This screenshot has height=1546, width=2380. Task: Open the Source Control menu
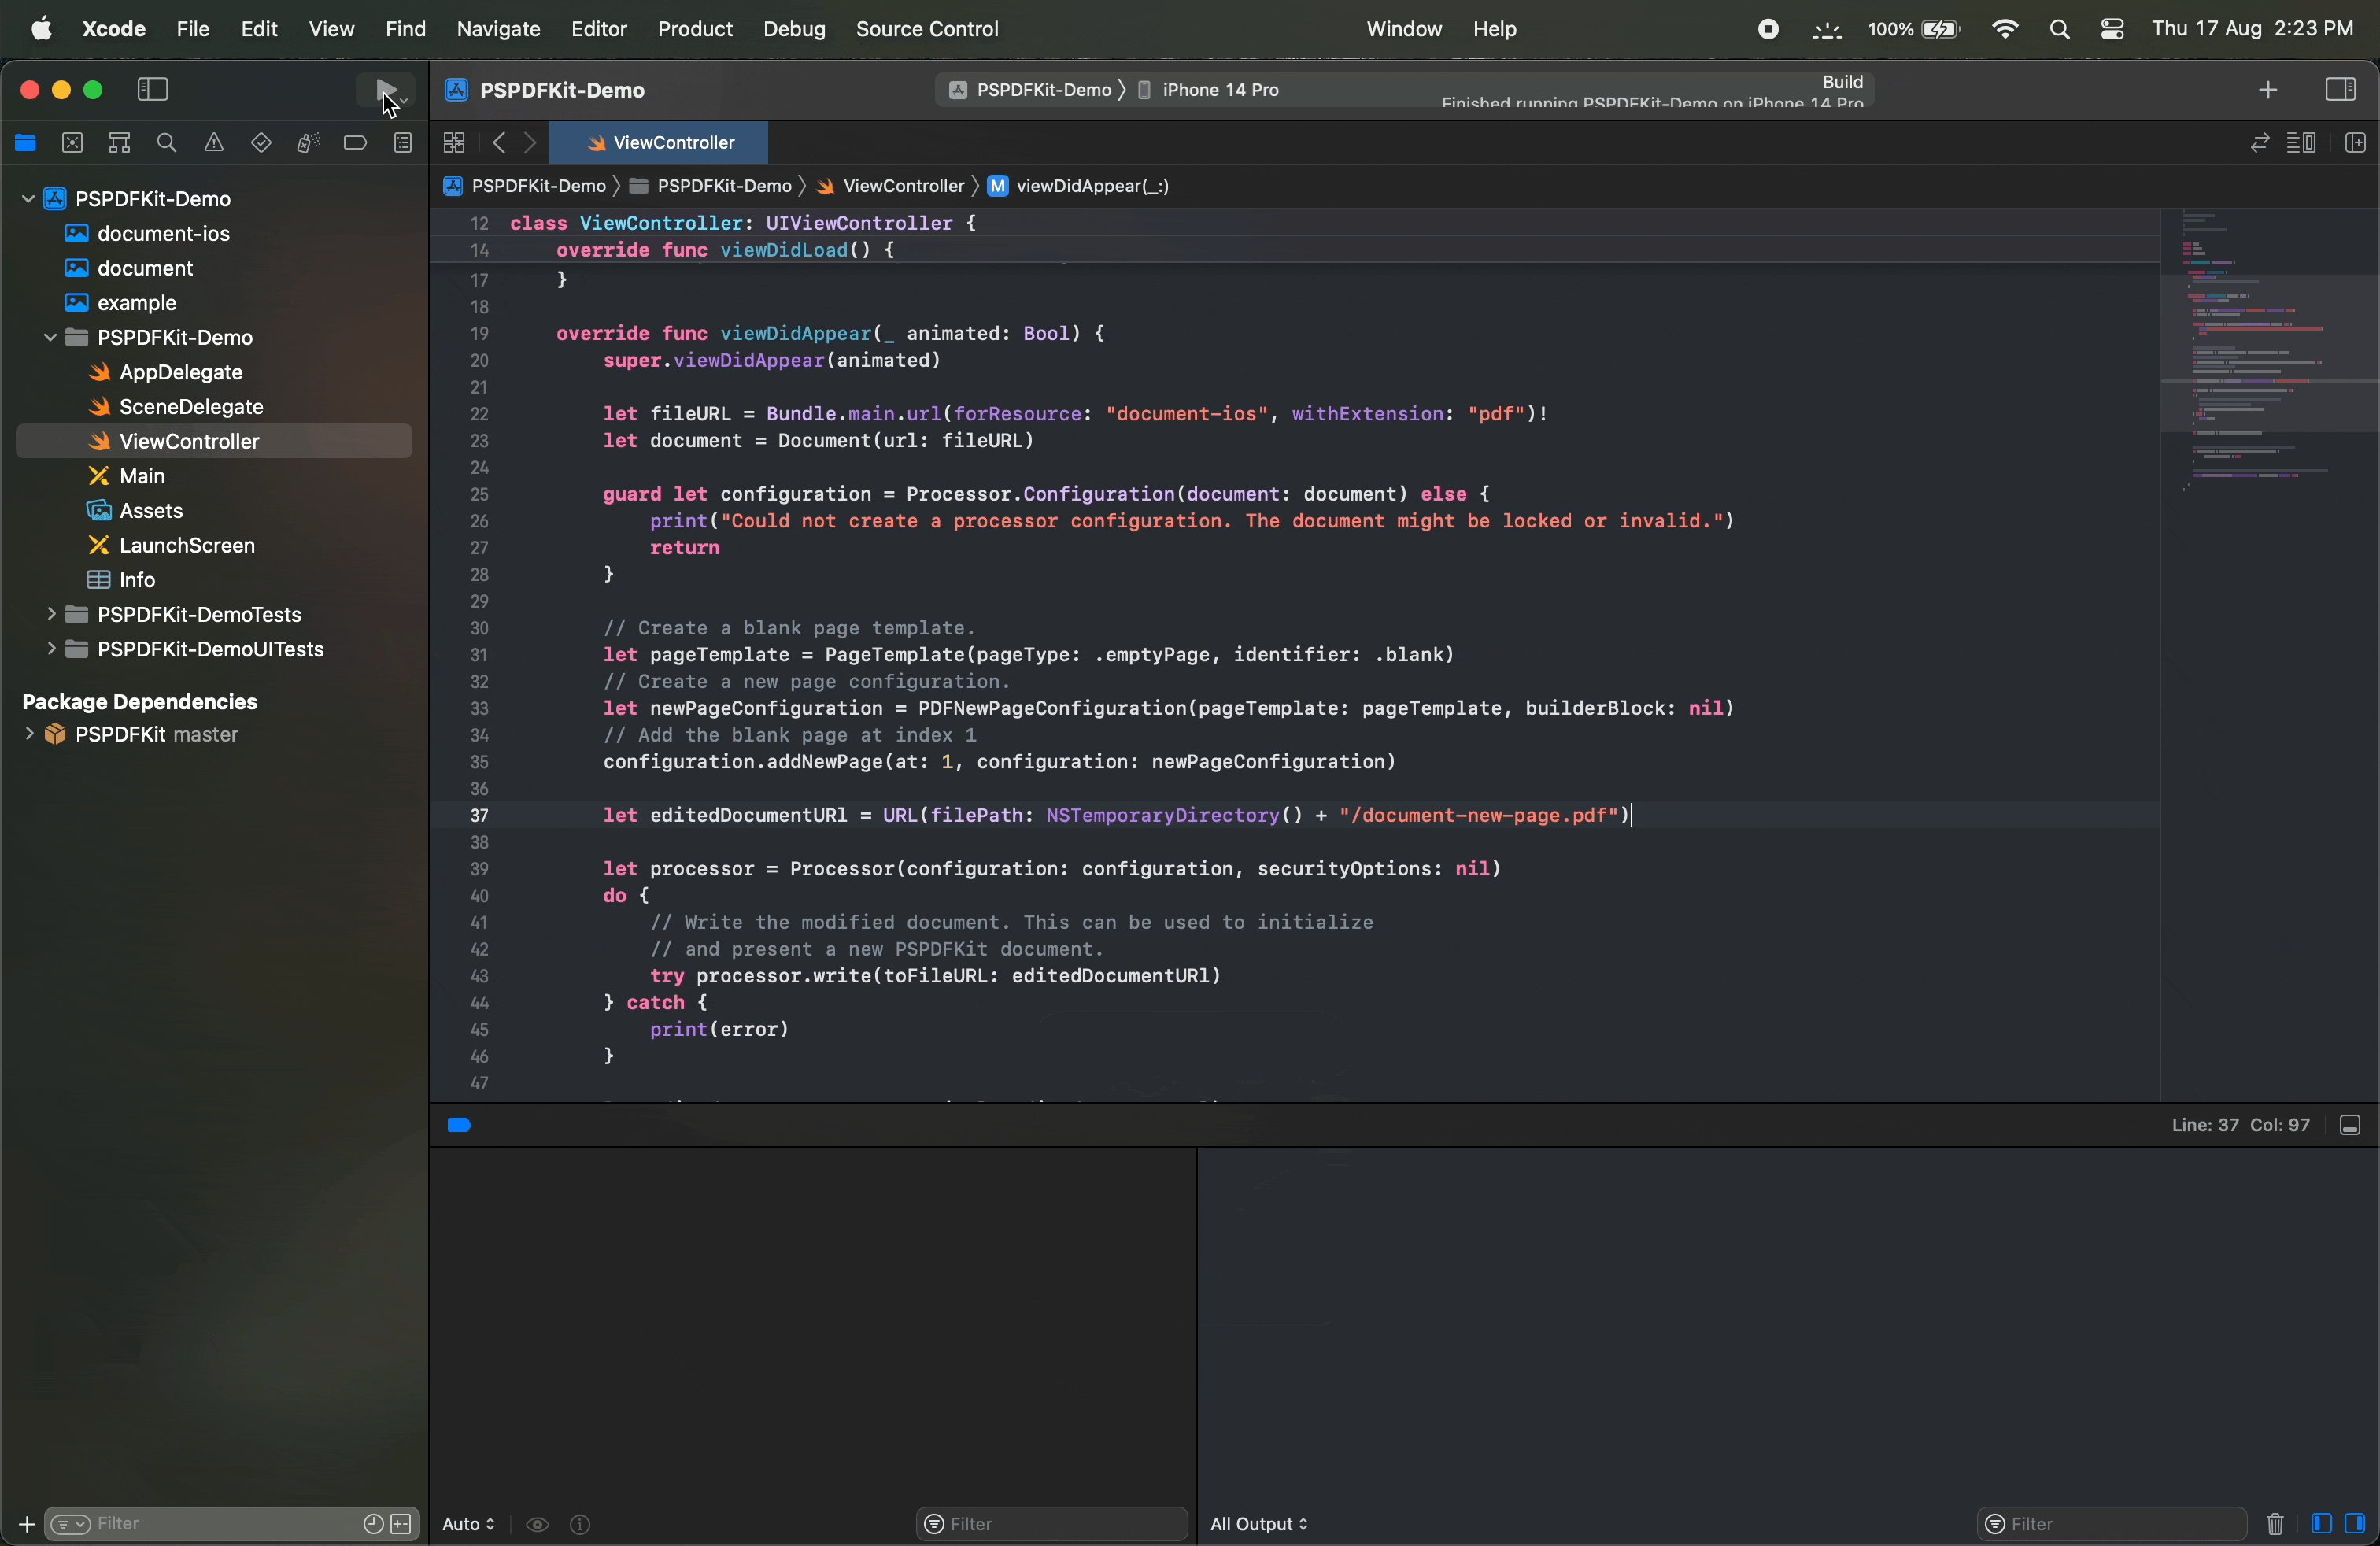(x=926, y=29)
